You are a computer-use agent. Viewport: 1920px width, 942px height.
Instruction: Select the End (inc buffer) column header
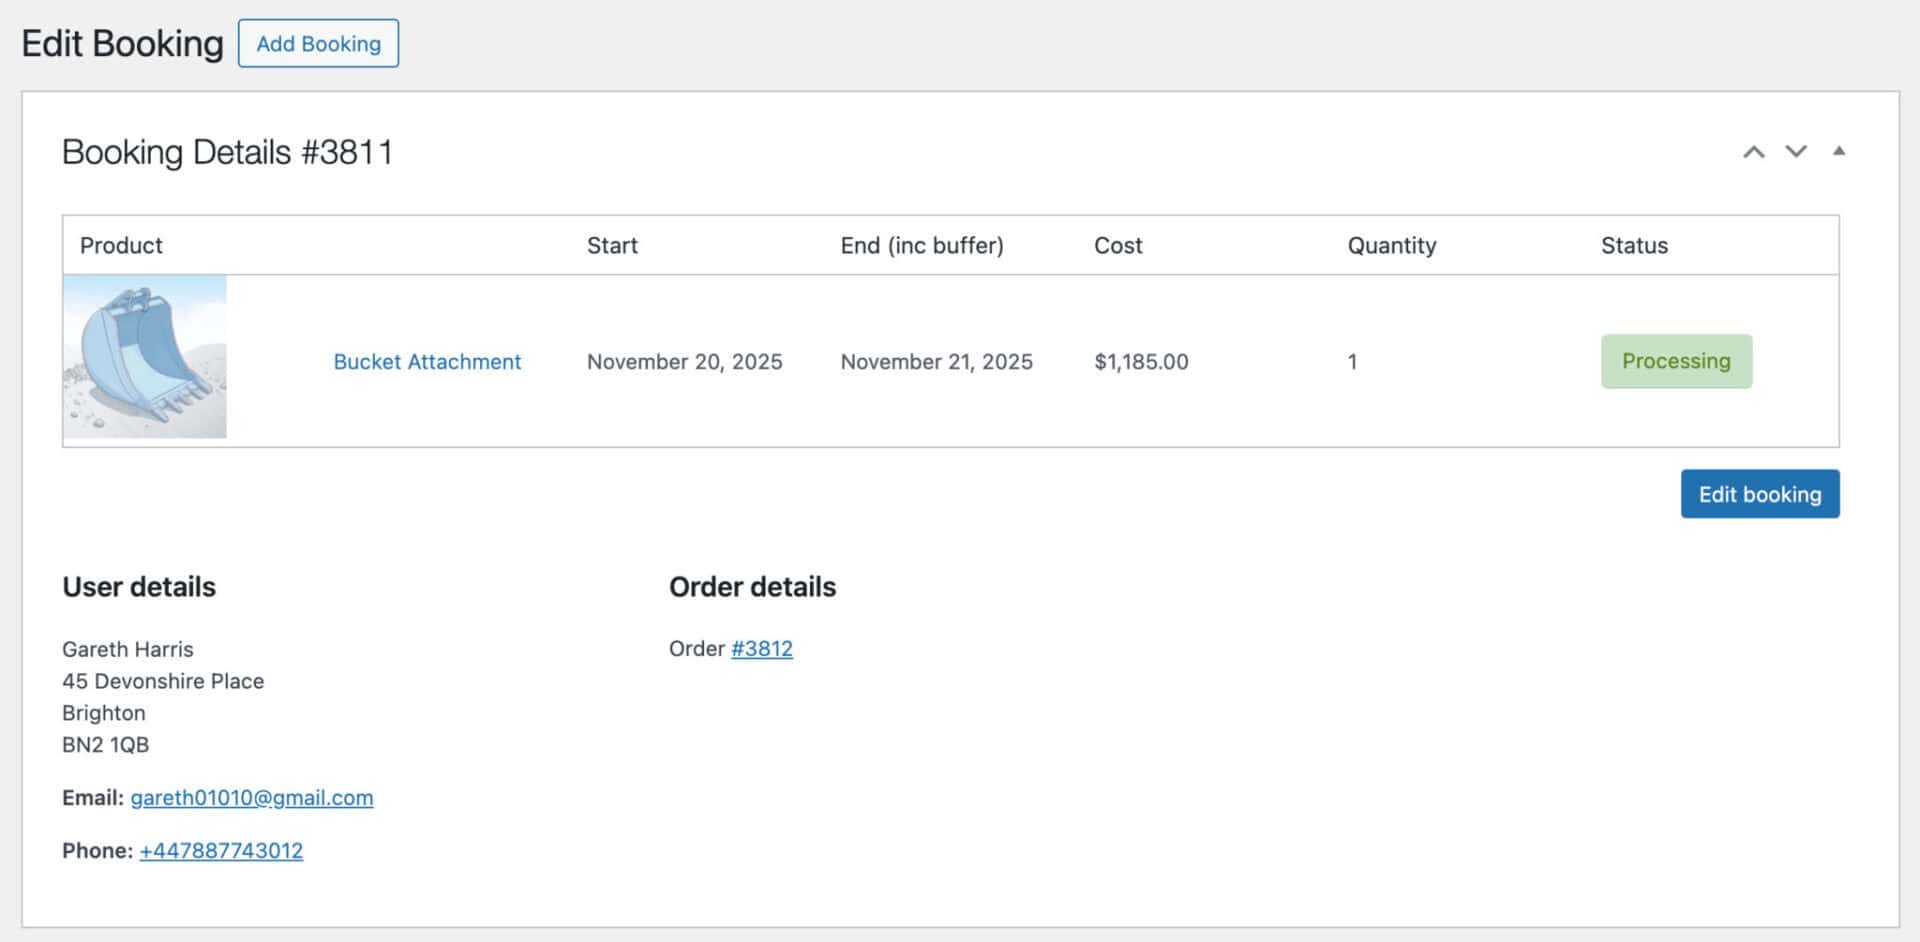922,245
